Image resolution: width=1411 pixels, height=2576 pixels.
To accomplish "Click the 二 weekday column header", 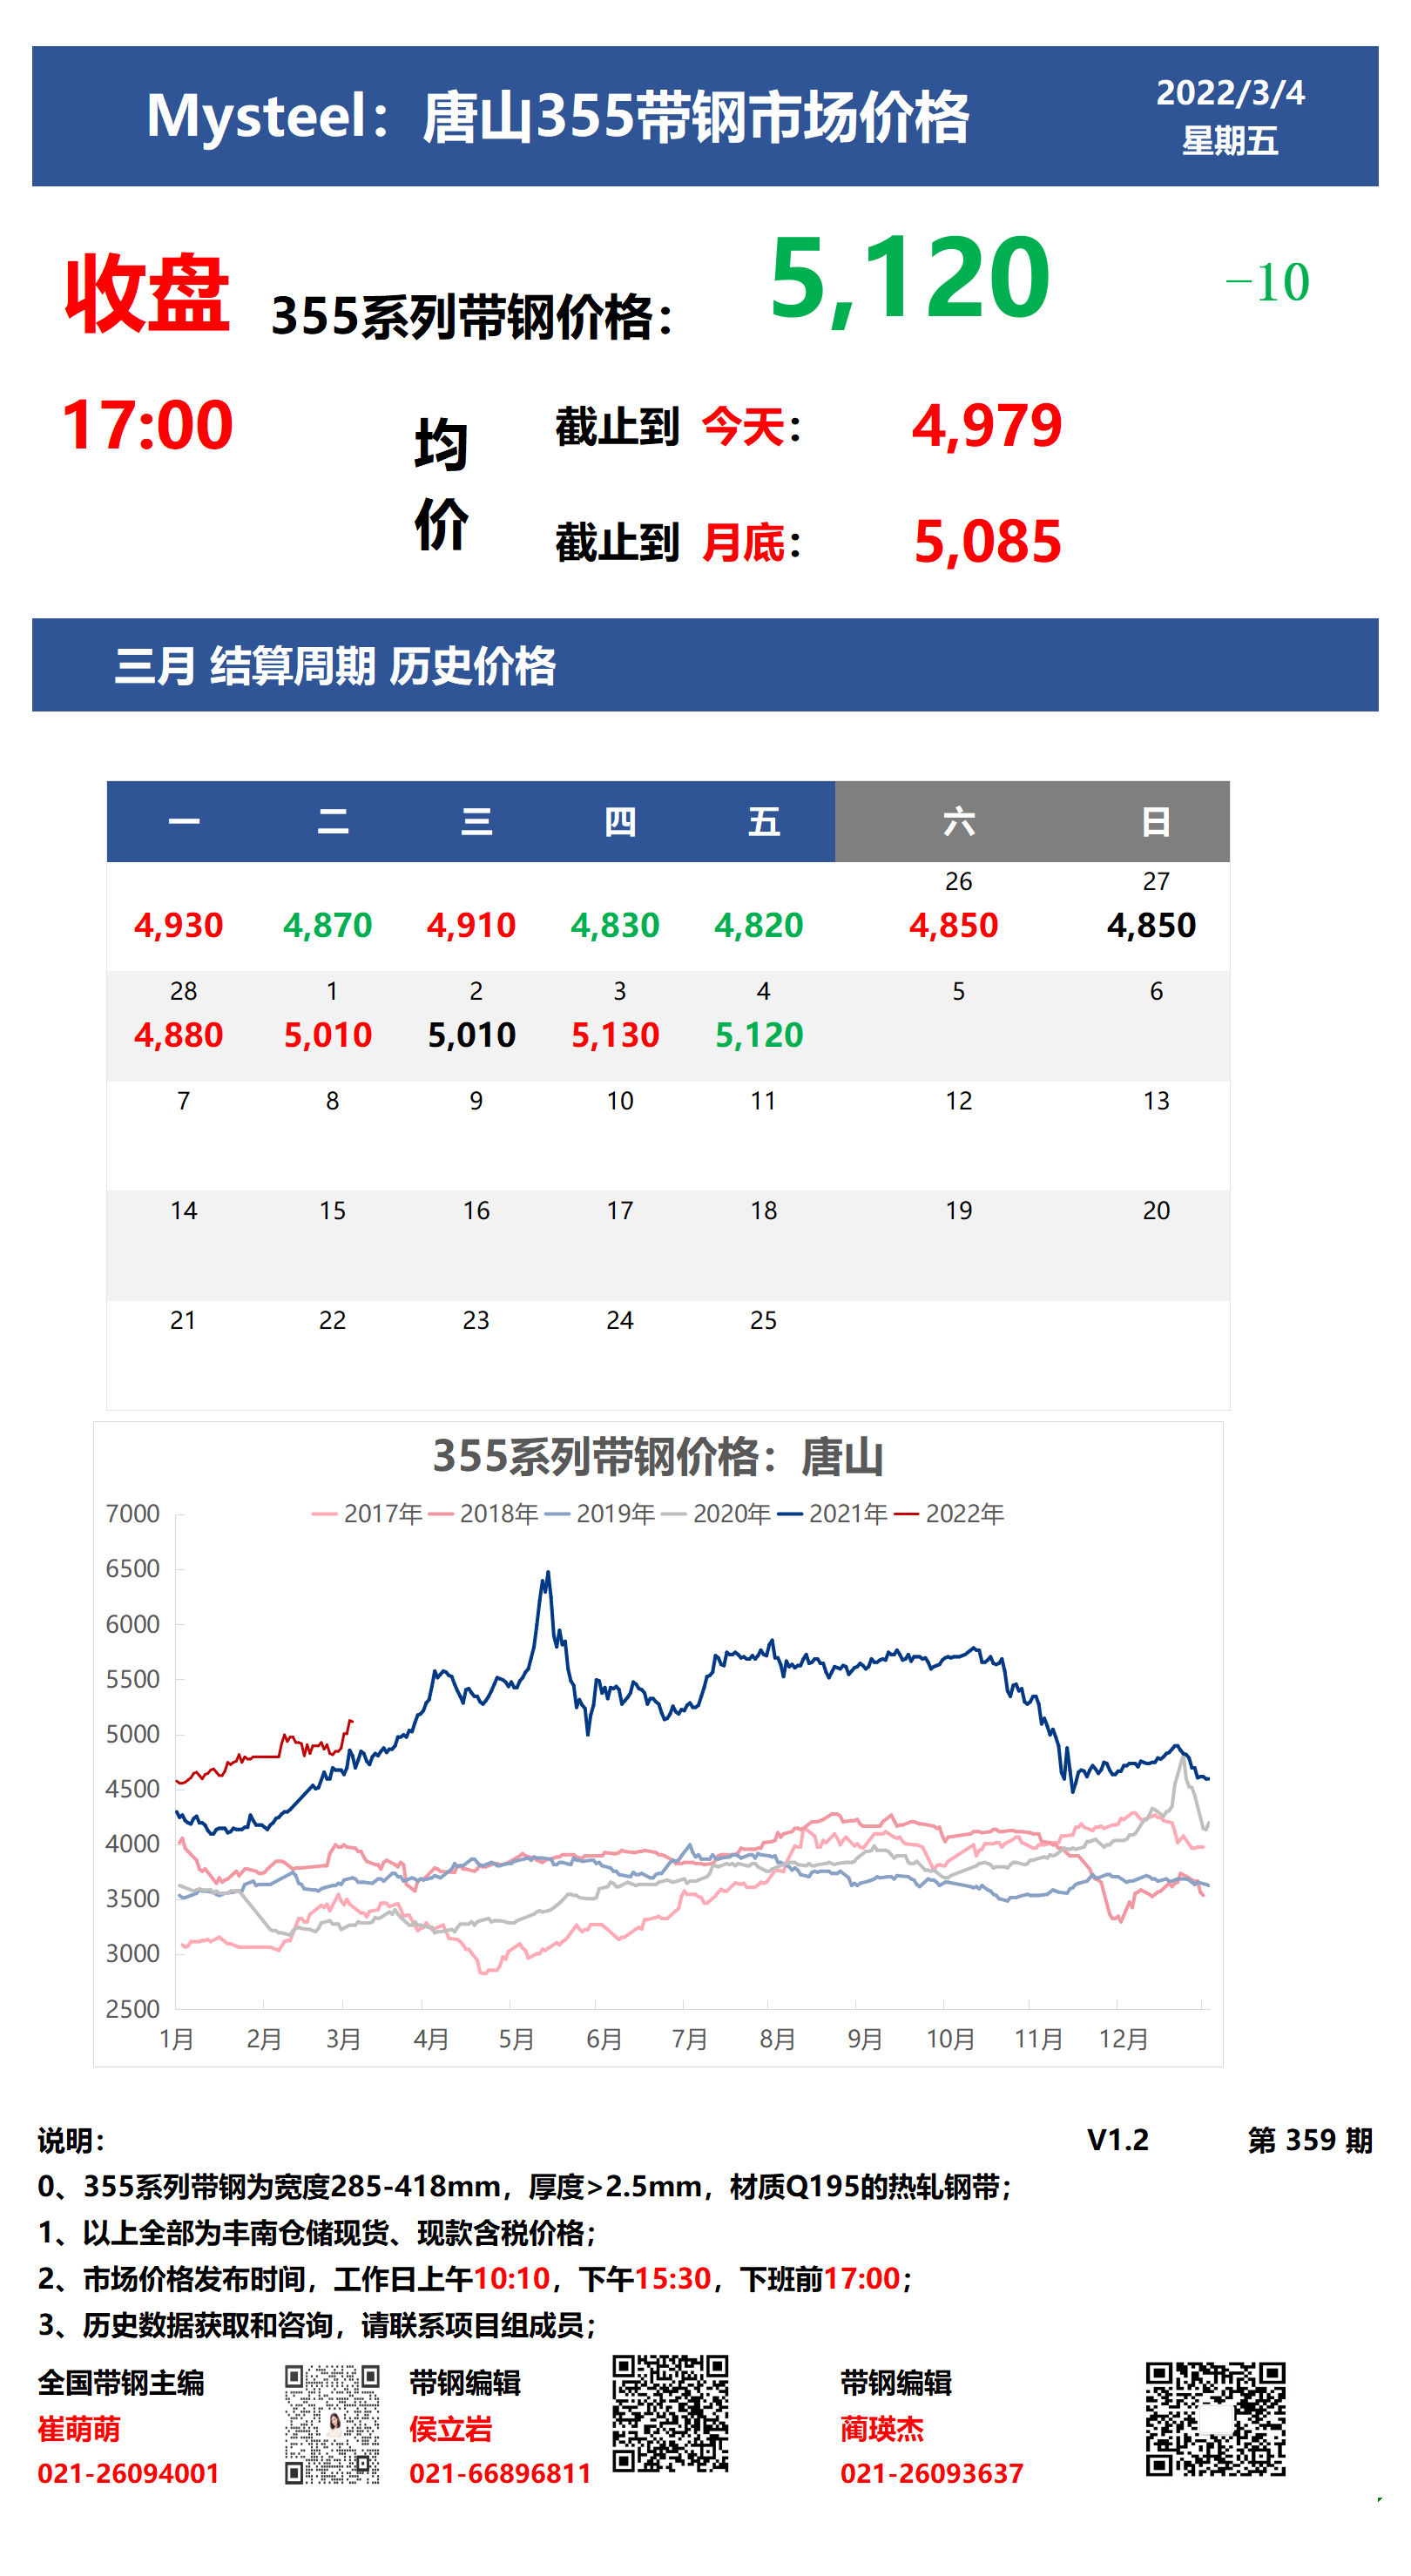I will (333, 822).
